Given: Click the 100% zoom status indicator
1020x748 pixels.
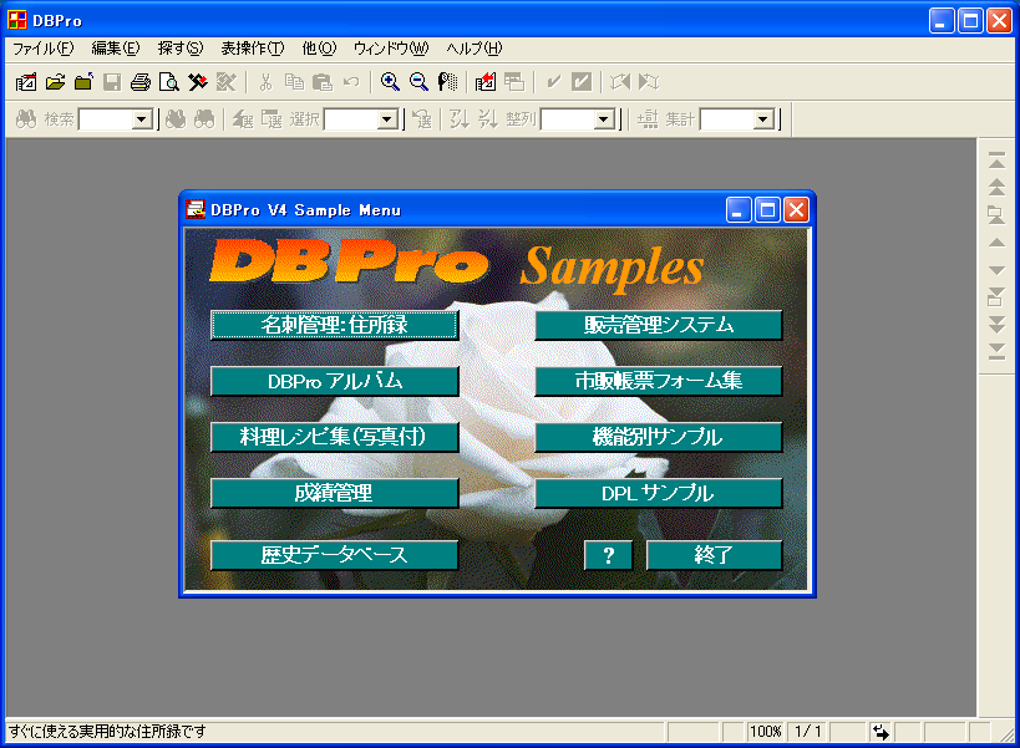Looking at the screenshot, I should tap(765, 732).
